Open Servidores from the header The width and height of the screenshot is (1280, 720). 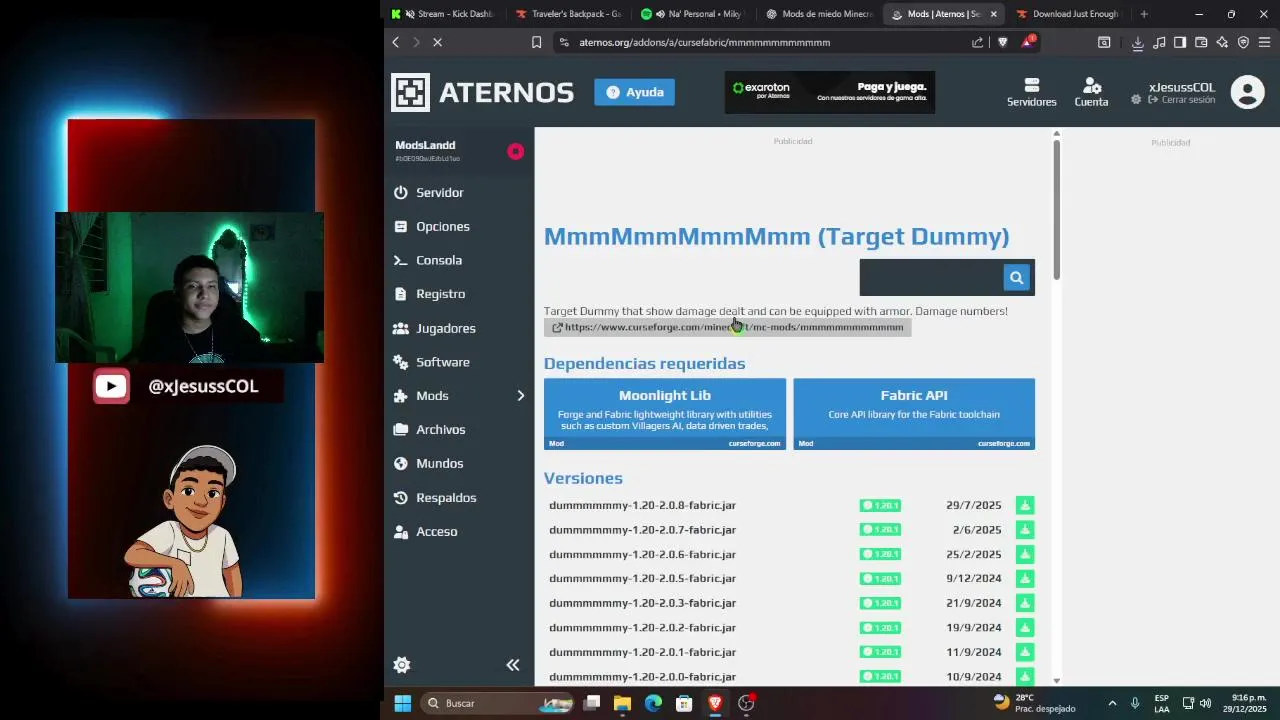point(1031,92)
